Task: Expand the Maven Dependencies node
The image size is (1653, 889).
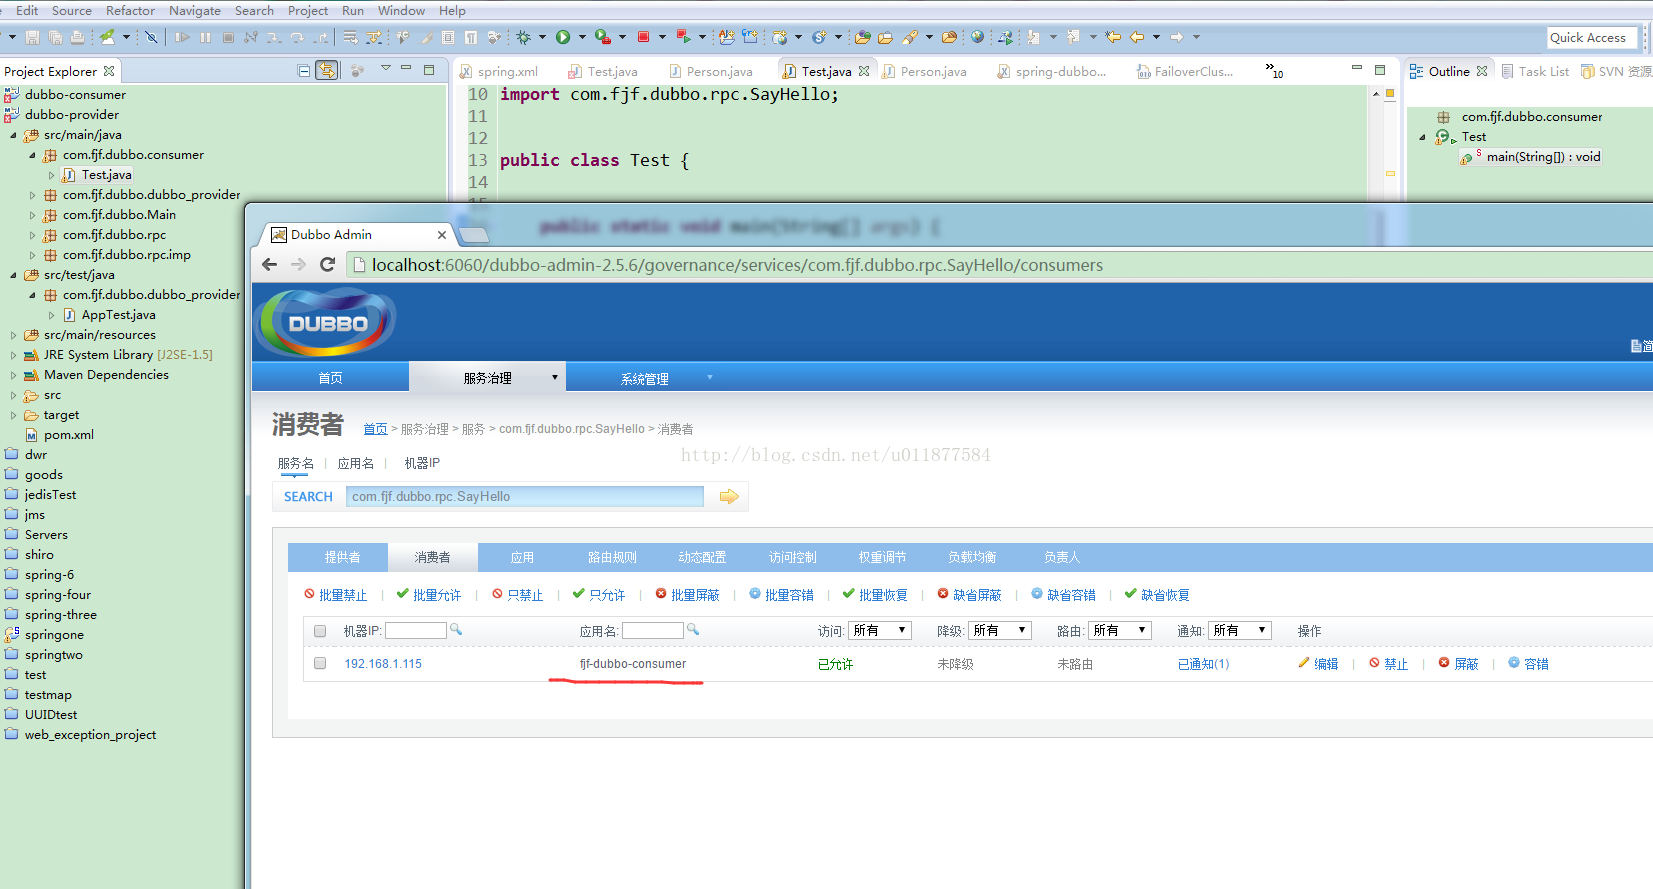Action: tap(13, 375)
